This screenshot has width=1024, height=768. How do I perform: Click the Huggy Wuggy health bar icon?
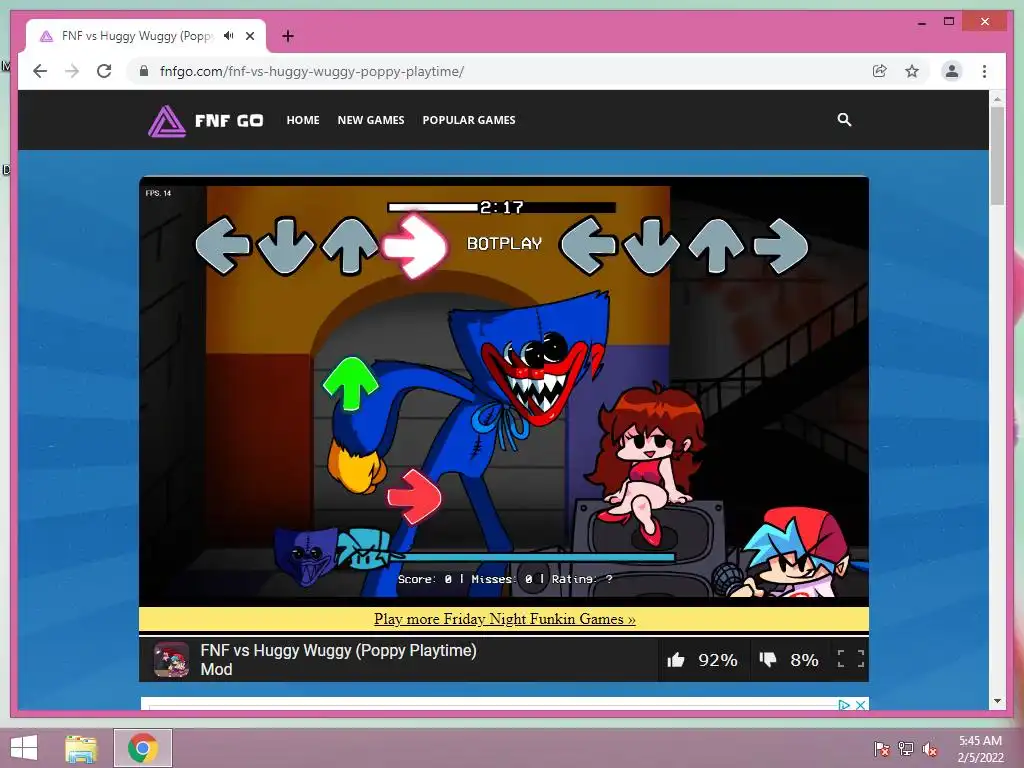point(304,556)
